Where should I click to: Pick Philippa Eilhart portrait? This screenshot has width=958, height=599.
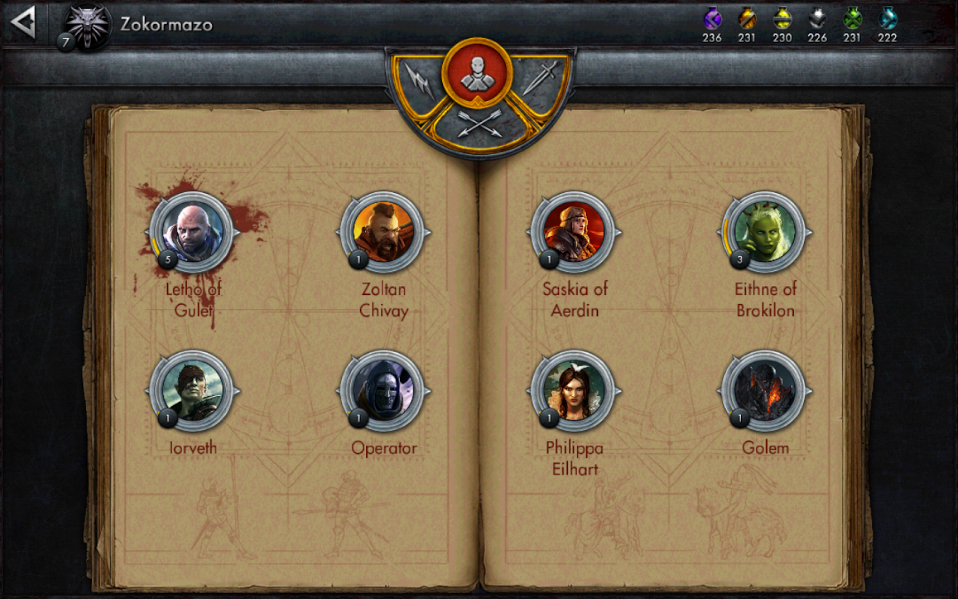(574, 391)
